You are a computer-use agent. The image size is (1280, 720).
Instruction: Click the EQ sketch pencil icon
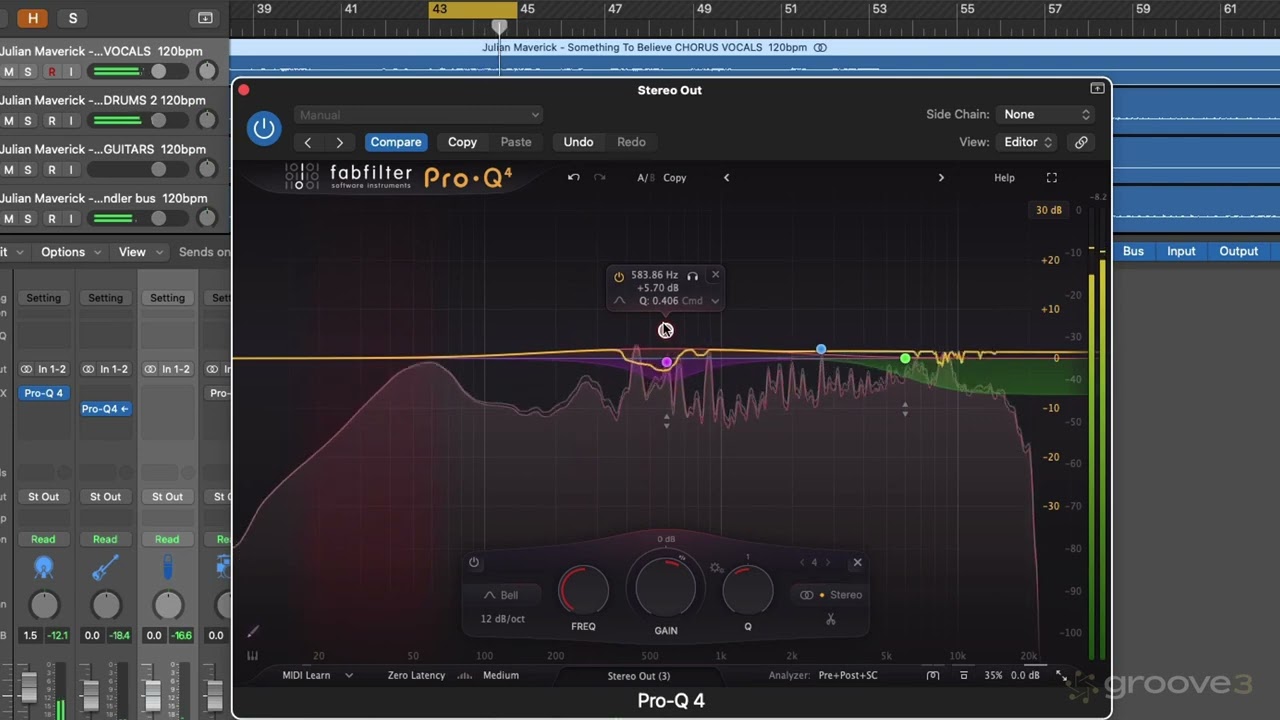click(x=253, y=631)
